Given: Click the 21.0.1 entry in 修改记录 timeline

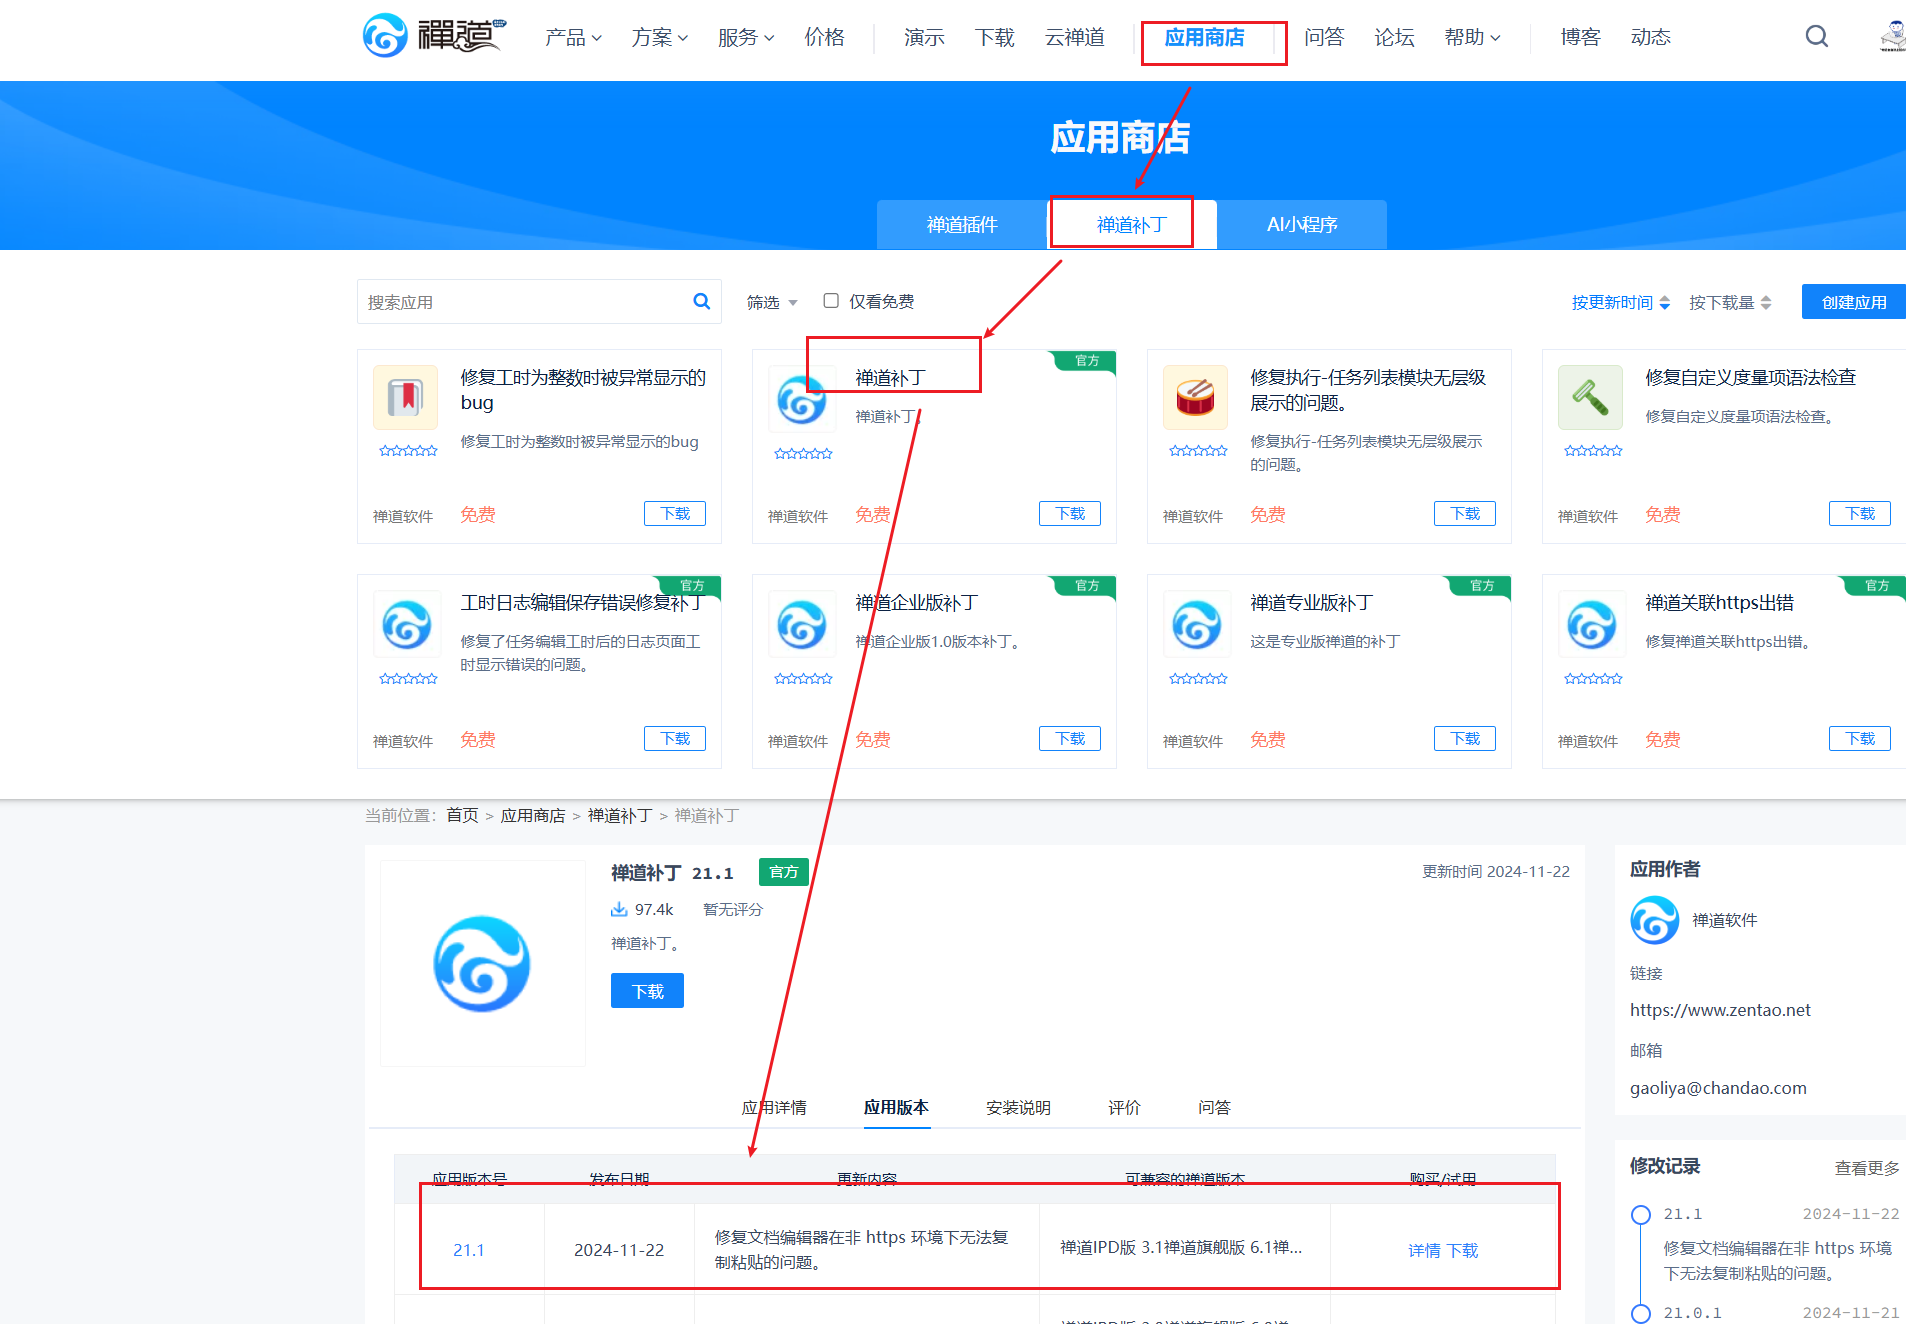Looking at the screenshot, I should pyautogui.click(x=1692, y=1313).
